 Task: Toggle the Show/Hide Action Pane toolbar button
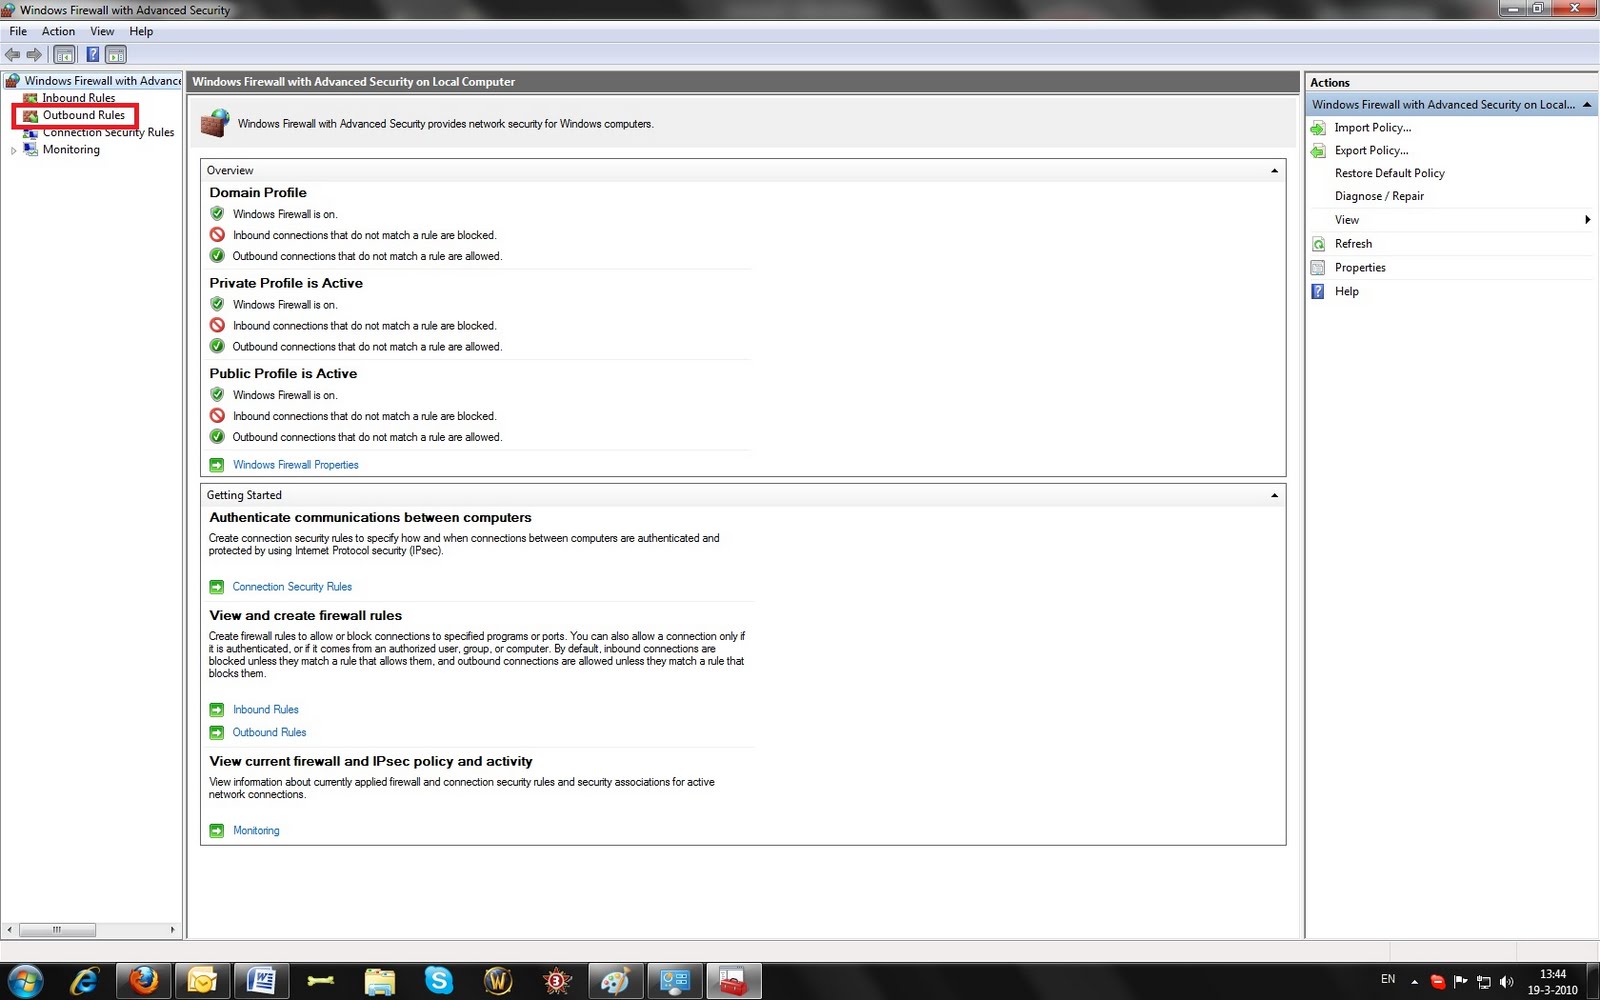click(x=116, y=55)
